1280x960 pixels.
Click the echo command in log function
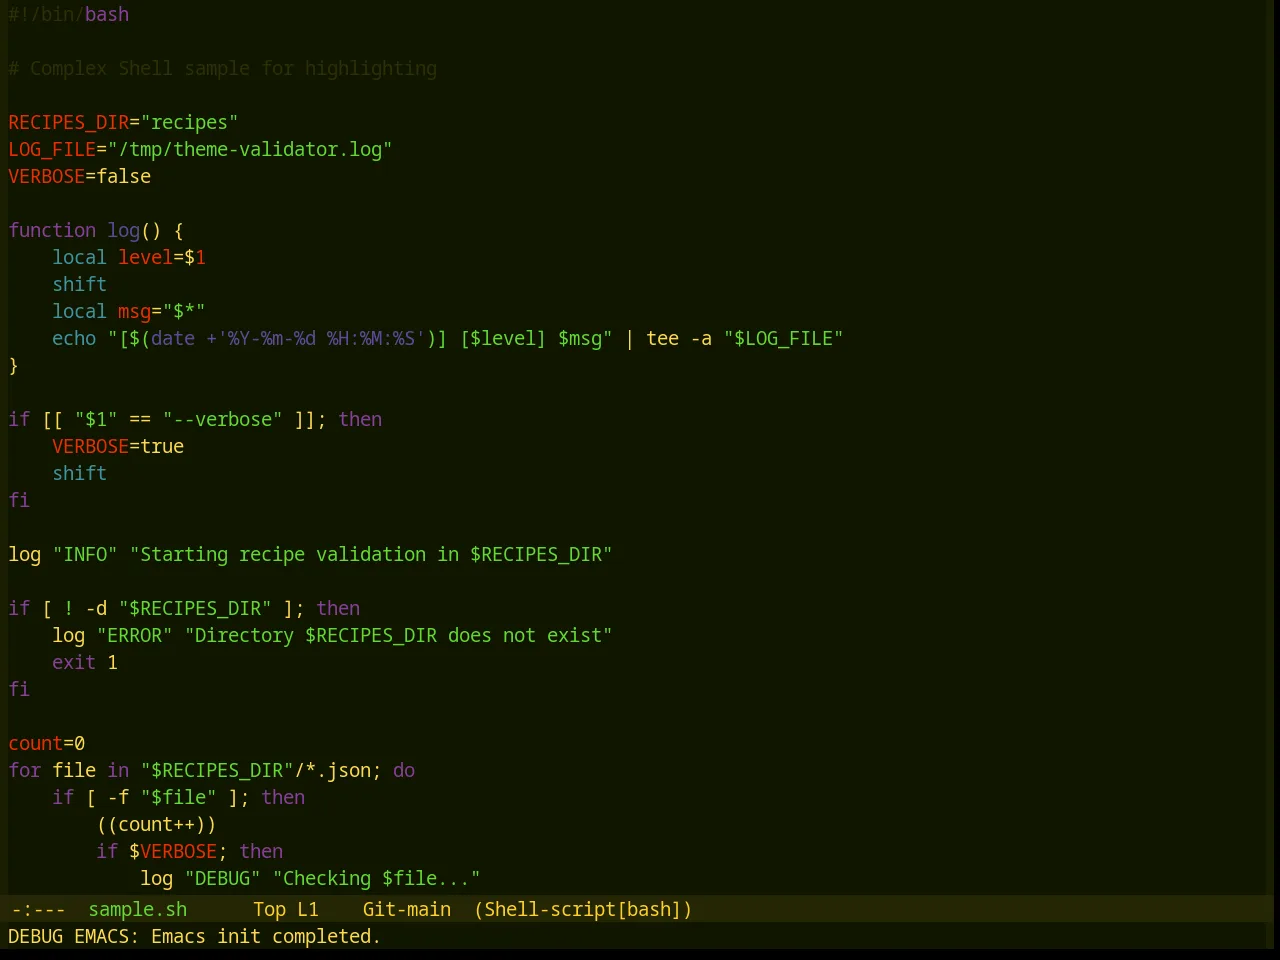[x=74, y=338]
